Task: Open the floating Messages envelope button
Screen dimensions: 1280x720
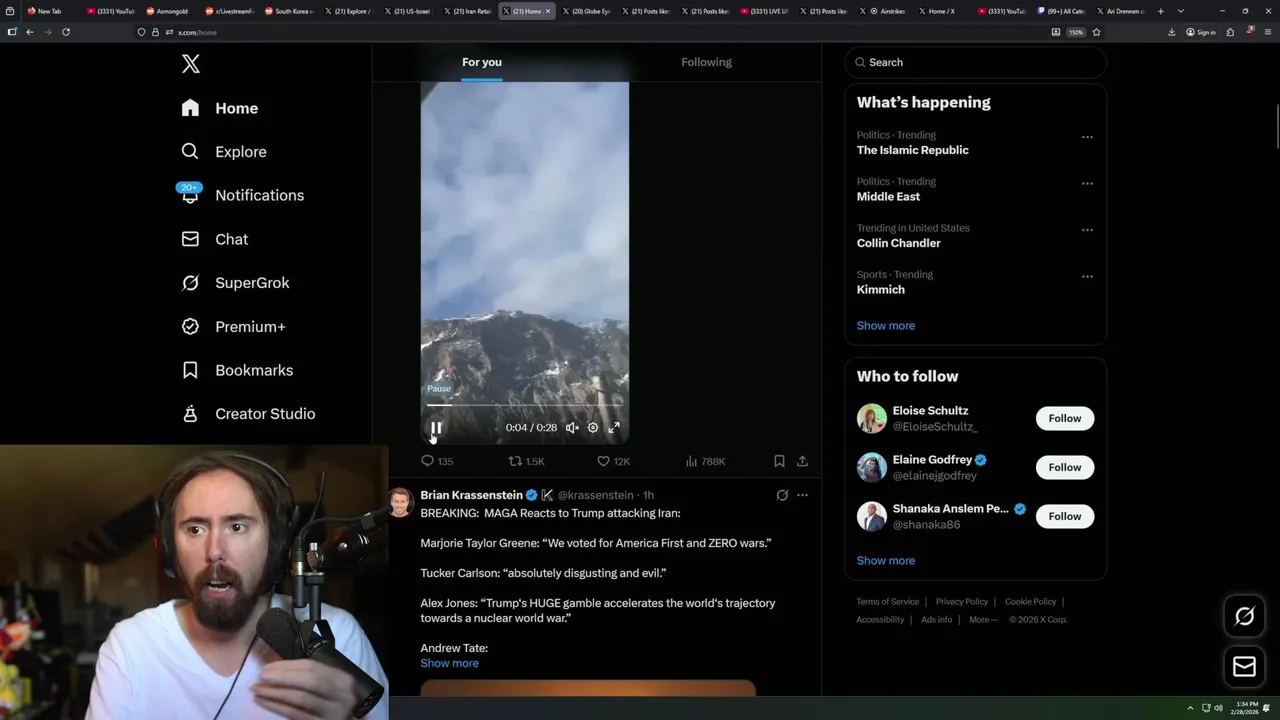Action: point(1245,666)
